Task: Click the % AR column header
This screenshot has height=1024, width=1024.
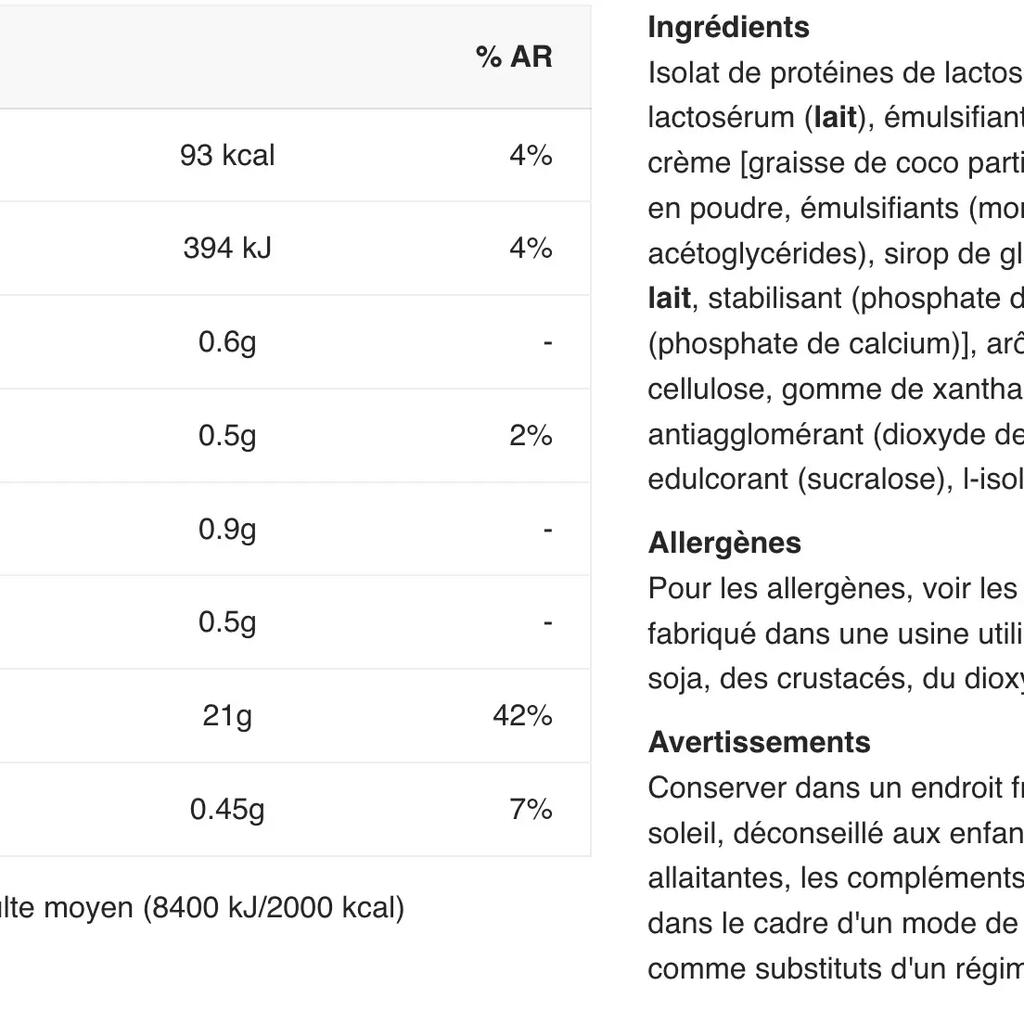Action: [514, 57]
